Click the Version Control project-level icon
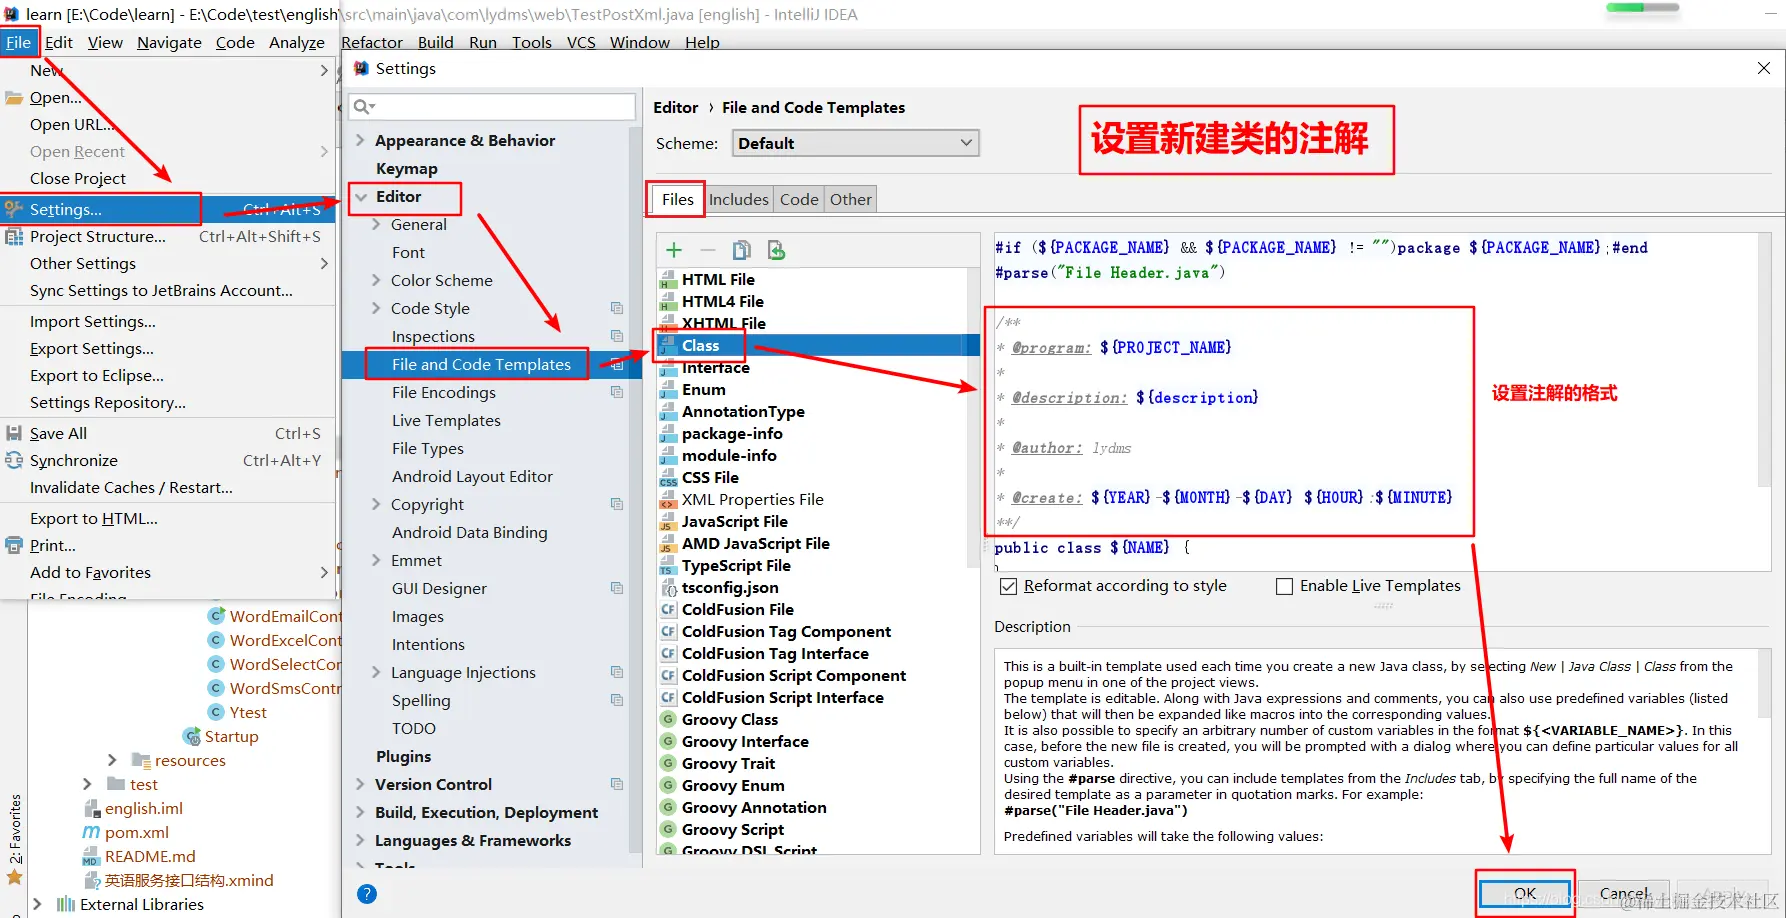This screenshot has height=918, width=1786. pos(617,784)
